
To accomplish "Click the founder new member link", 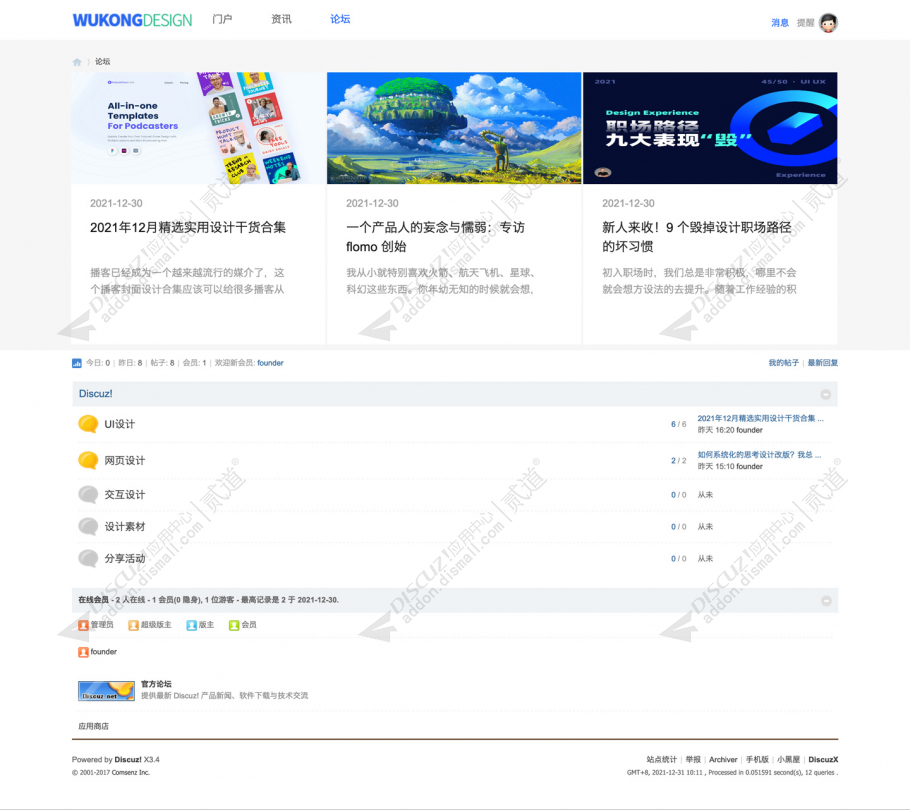I will (x=270, y=363).
